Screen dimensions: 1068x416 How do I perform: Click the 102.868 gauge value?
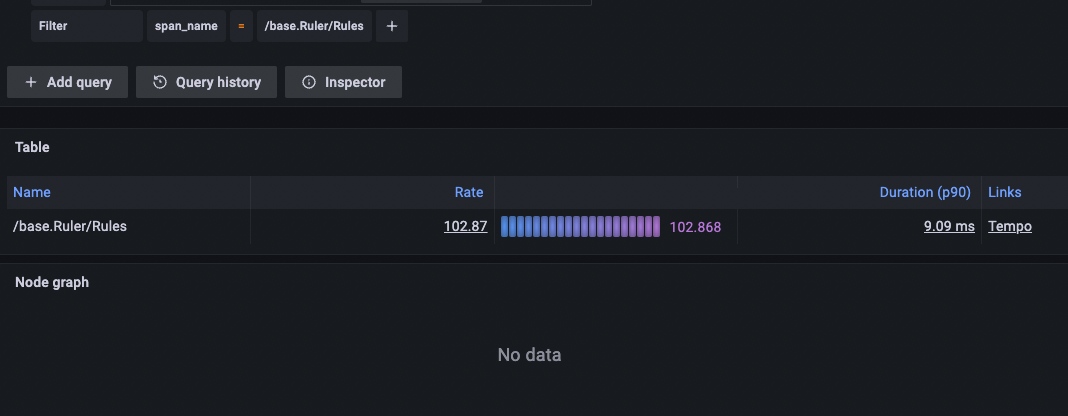click(x=695, y=227)
